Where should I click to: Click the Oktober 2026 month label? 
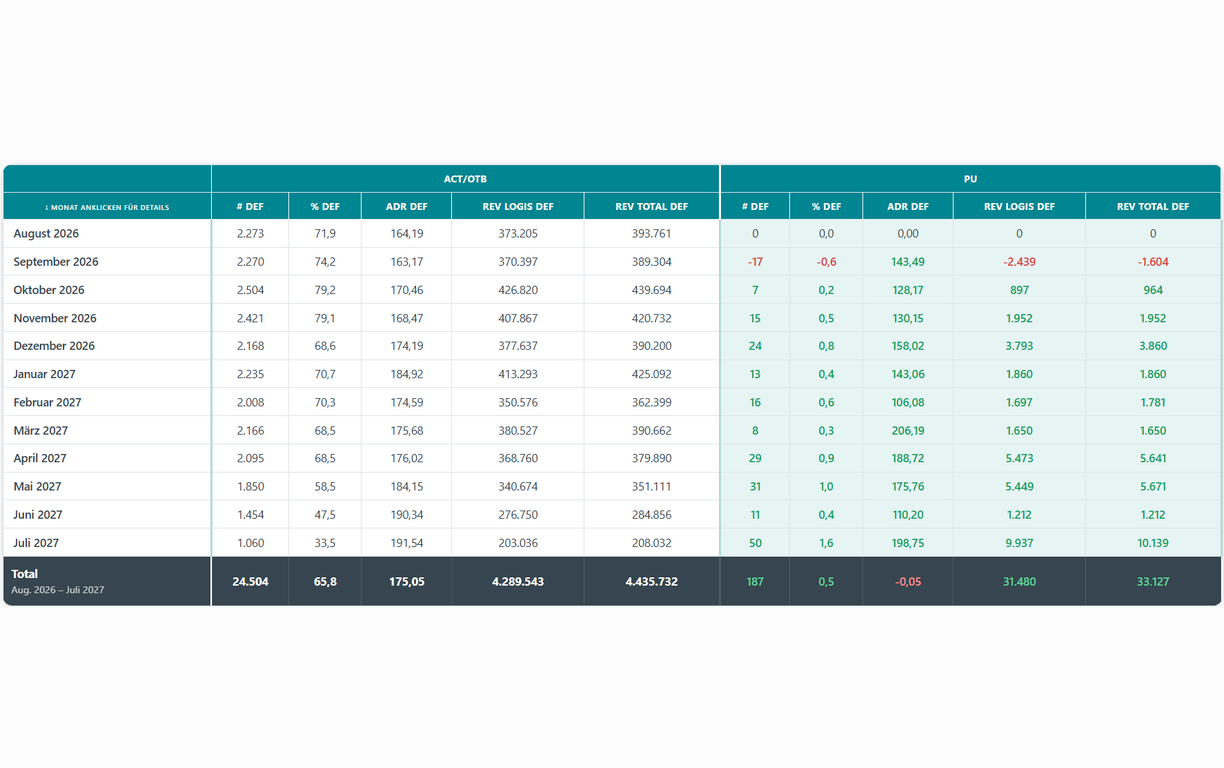[x=49, y=290]
